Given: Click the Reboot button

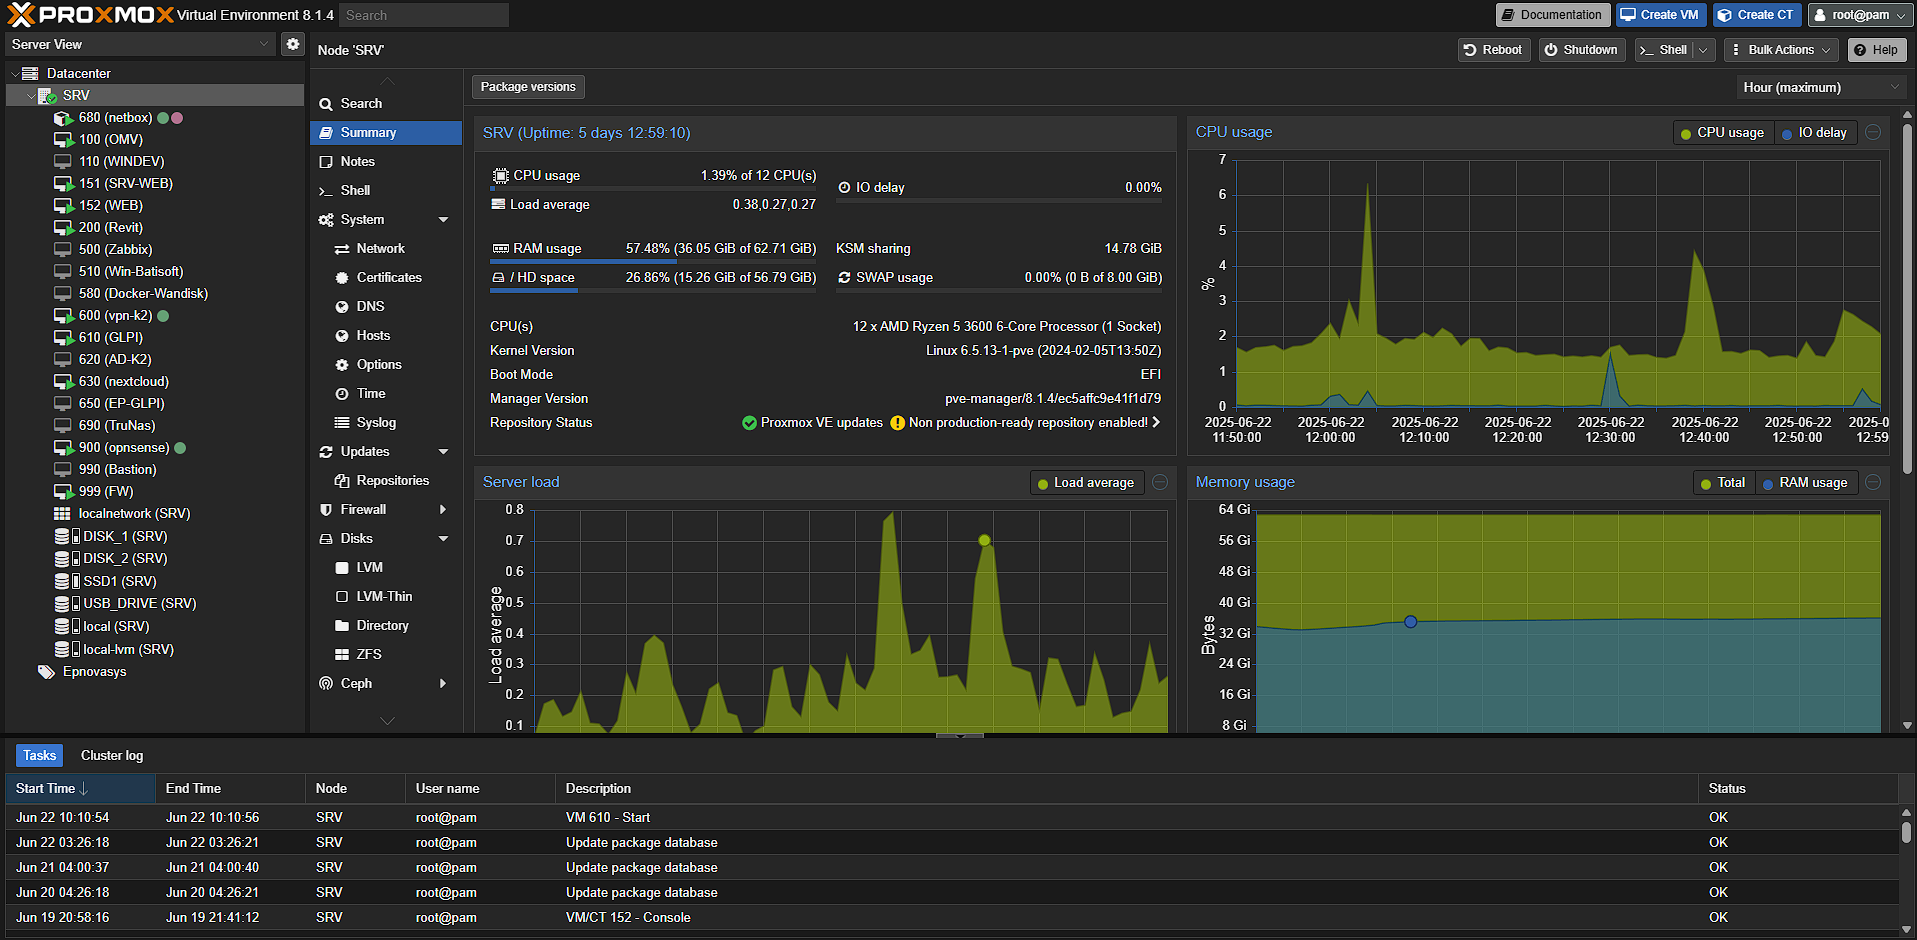Looking at the screenshot, I should tap(1494, 50).
